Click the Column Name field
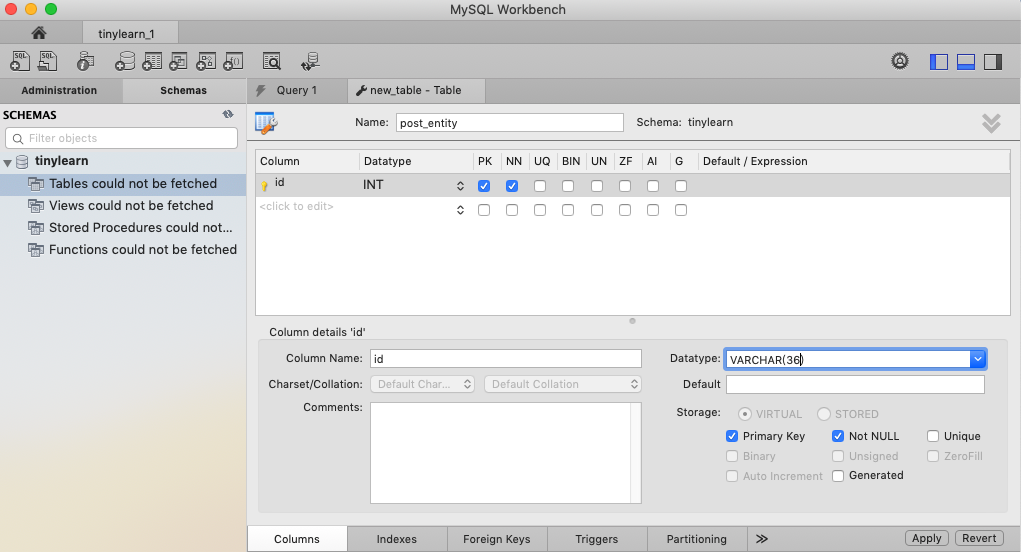Image resolution: width=1021 pixels, height=552 pixels. 506,359
